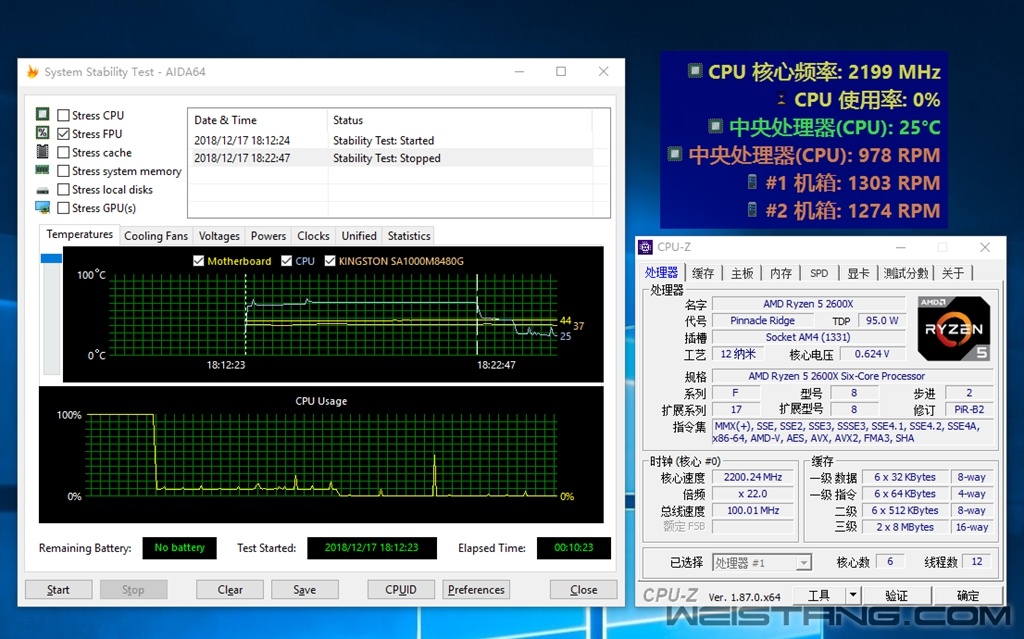
Task: Toggle the Motherboard temperature graph checkbox
Action: (x=199, y=261)
